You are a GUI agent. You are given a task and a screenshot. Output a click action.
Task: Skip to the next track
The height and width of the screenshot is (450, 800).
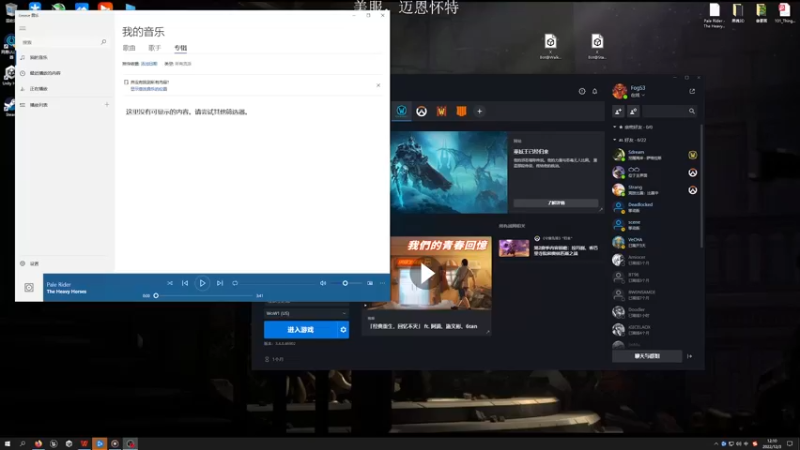point(220,283)
